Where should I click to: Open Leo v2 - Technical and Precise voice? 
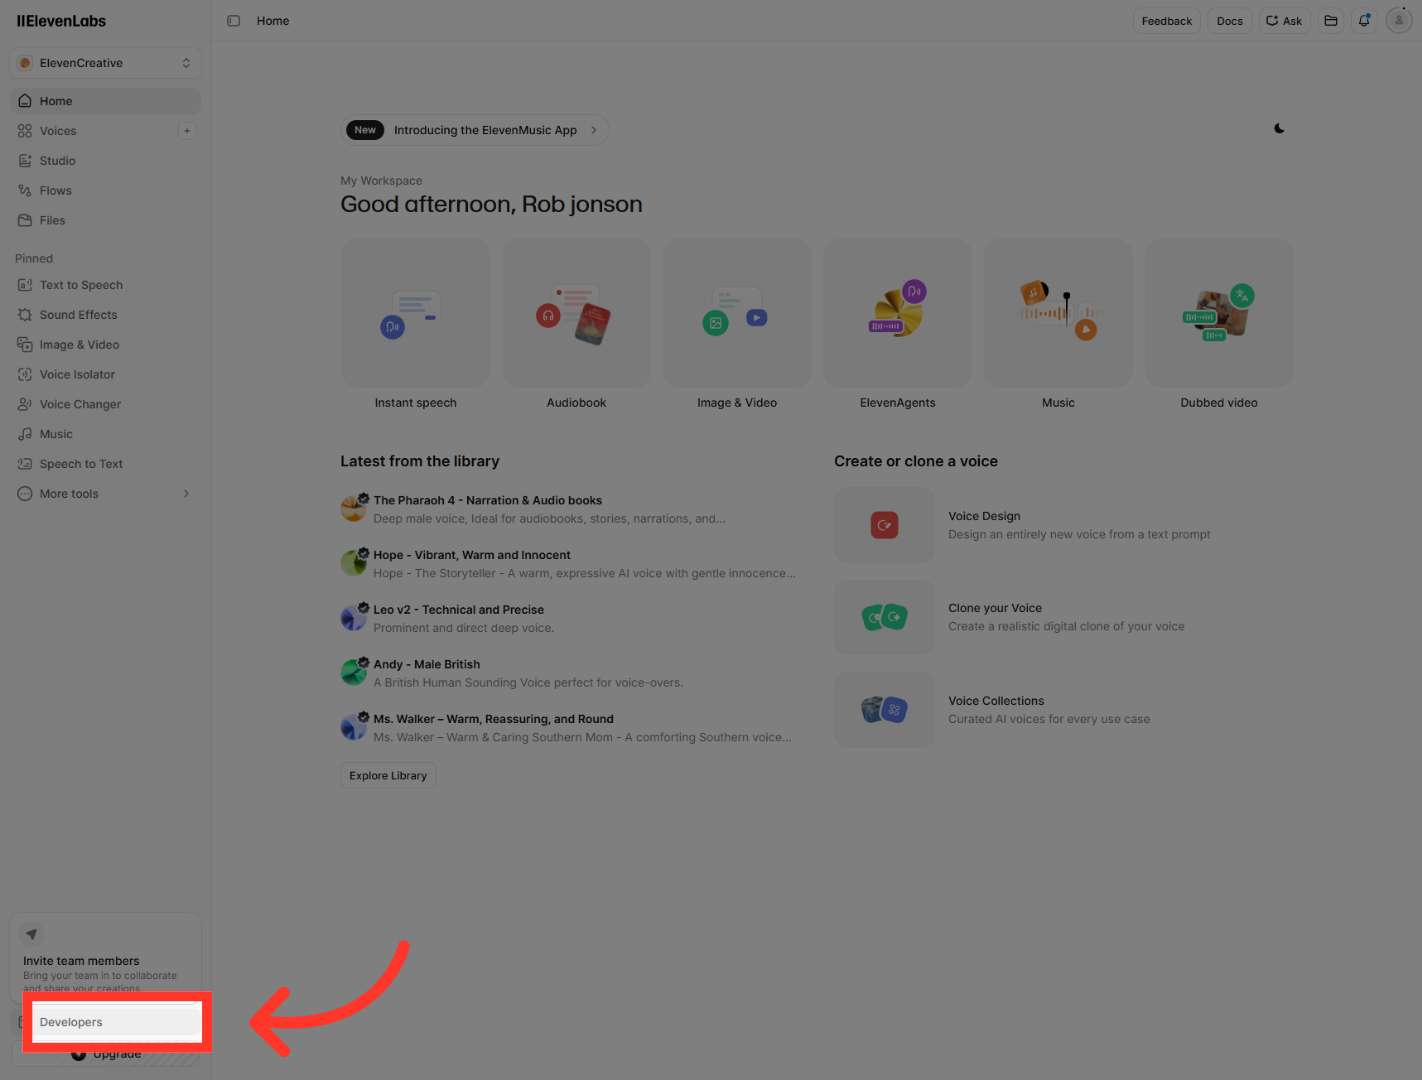click(x=568, y=619)
